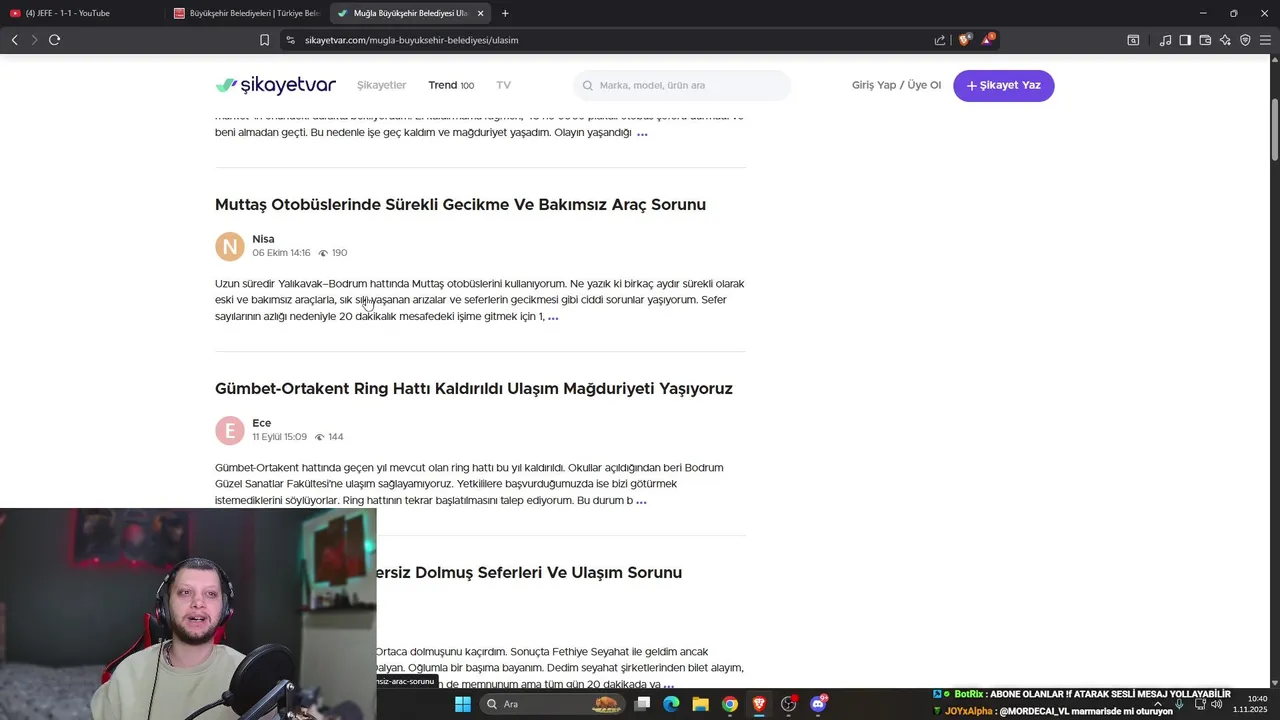The image size is (1280, 720).
Task: Click Ece's avatar circle
Action: (x=230, y=430)
